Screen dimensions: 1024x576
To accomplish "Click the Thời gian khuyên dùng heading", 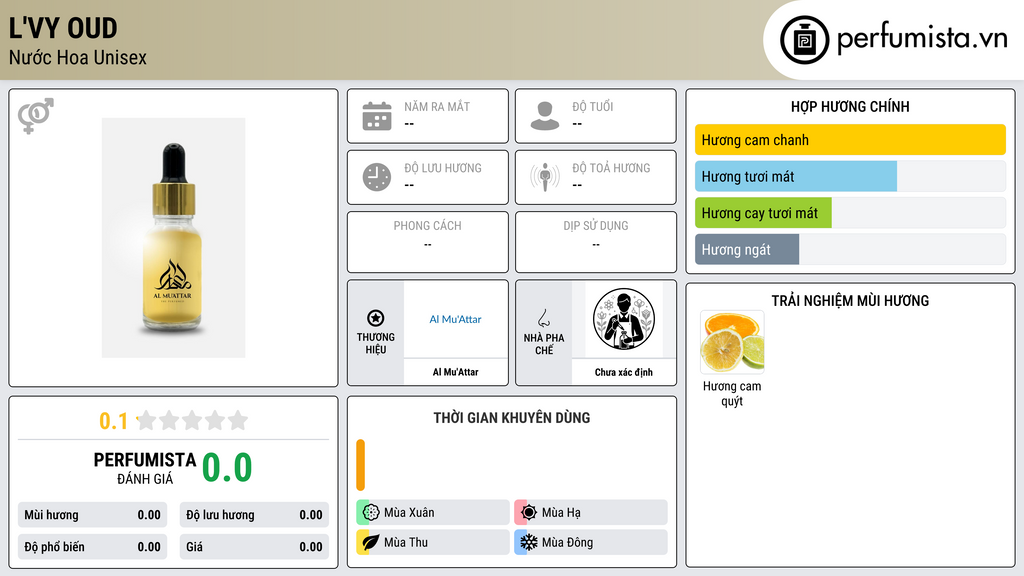I will [x=512, y=418].
